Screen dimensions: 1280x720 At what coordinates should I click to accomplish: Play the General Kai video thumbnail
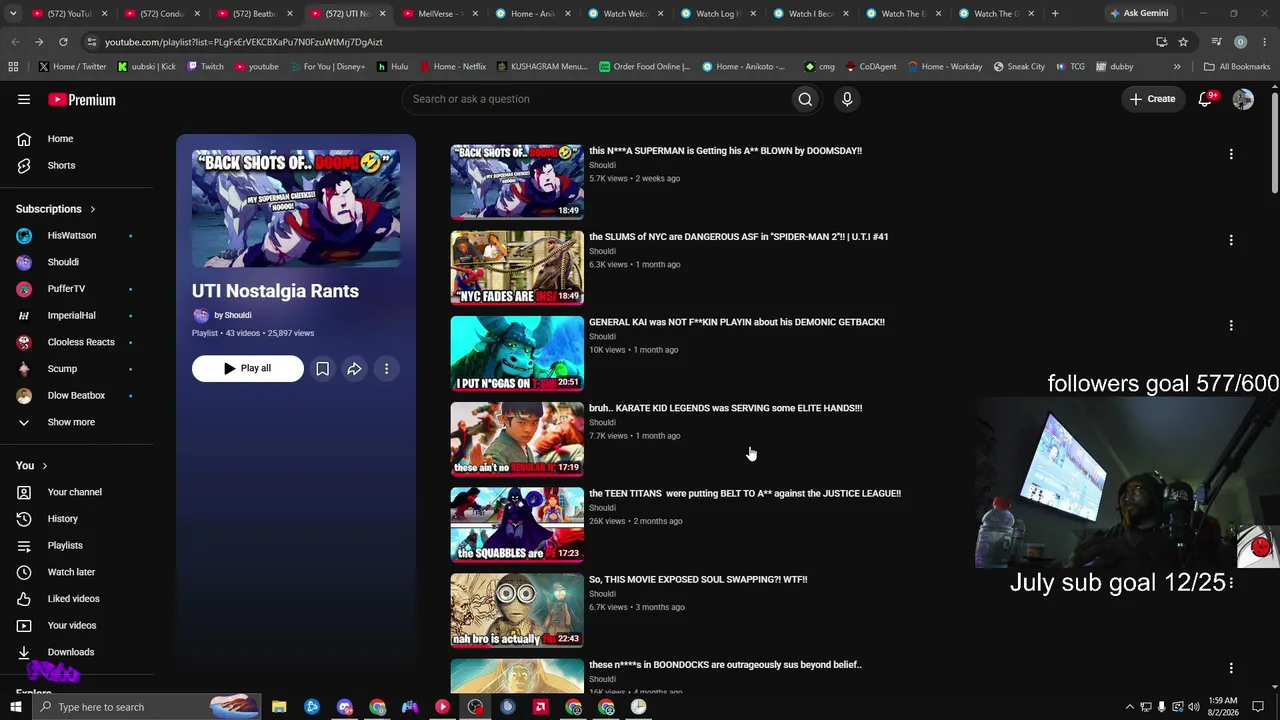pos(517,353)
